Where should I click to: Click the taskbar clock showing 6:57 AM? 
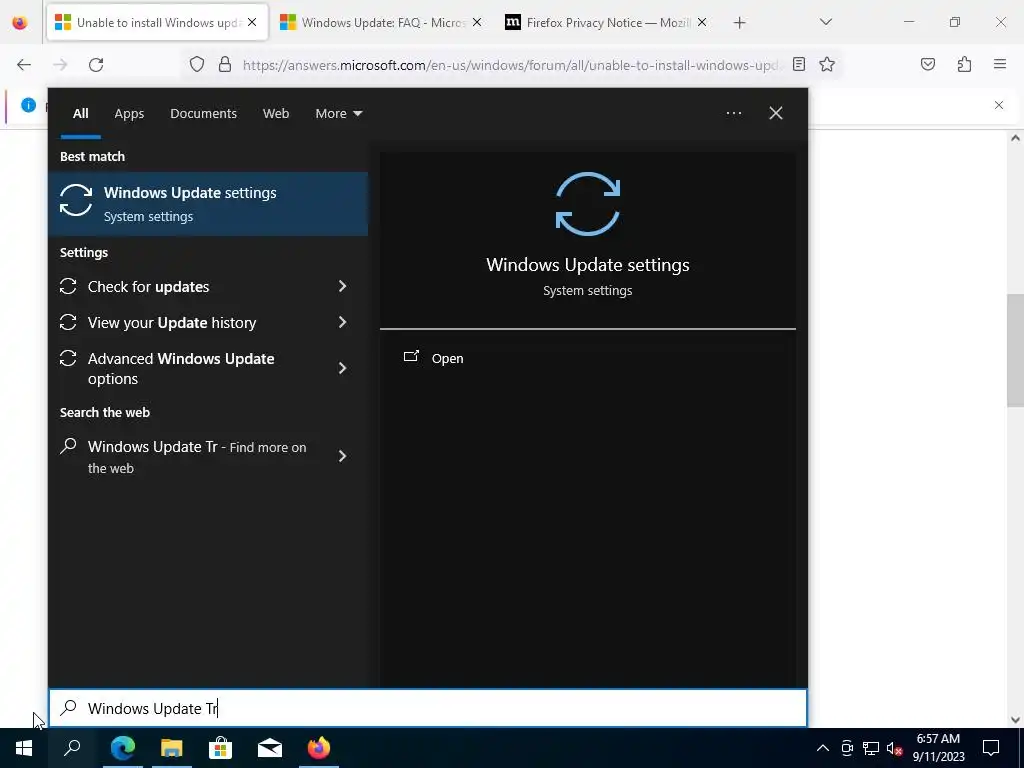938,748
